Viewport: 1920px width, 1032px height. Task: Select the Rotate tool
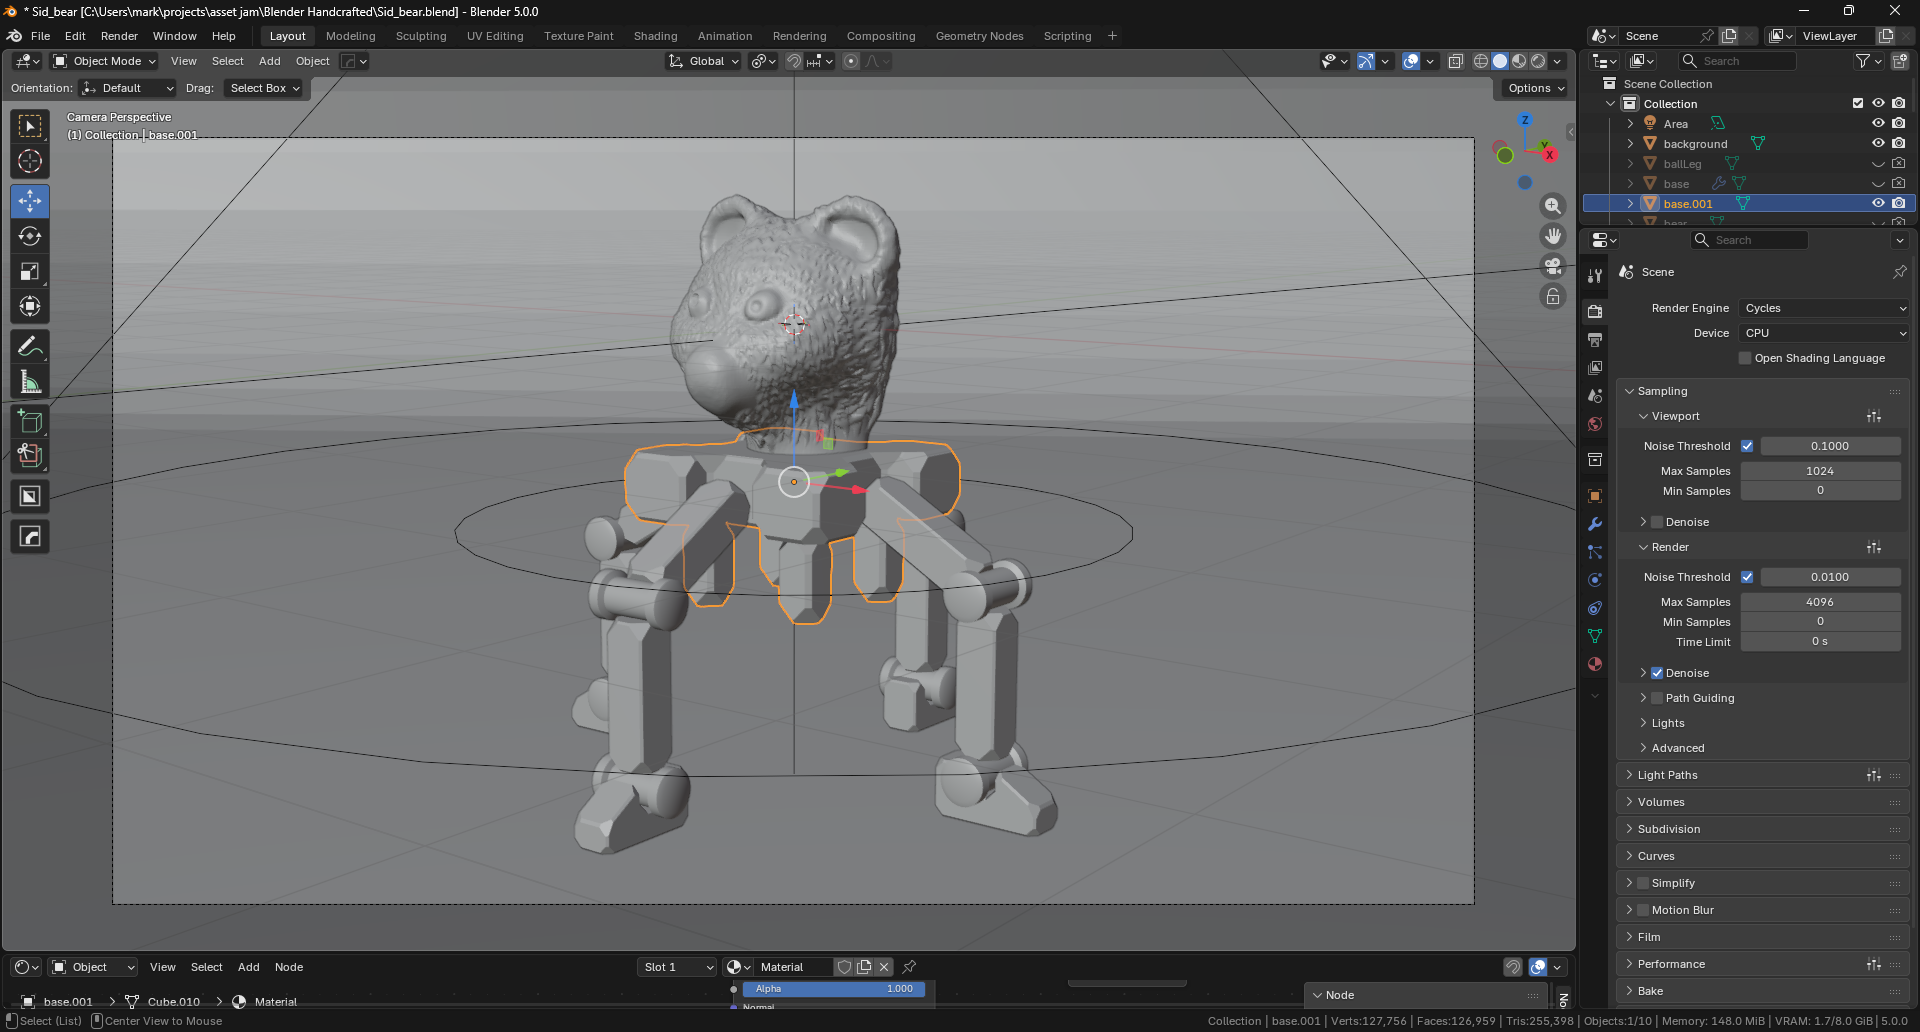click(30, 236)
